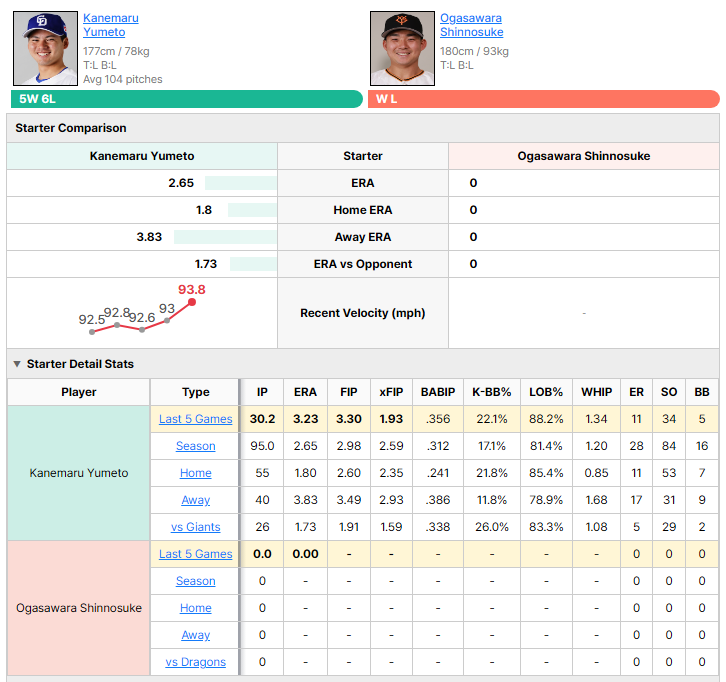
Task: Open Kanemaru's Away stats link
Action: coord(195,500)
